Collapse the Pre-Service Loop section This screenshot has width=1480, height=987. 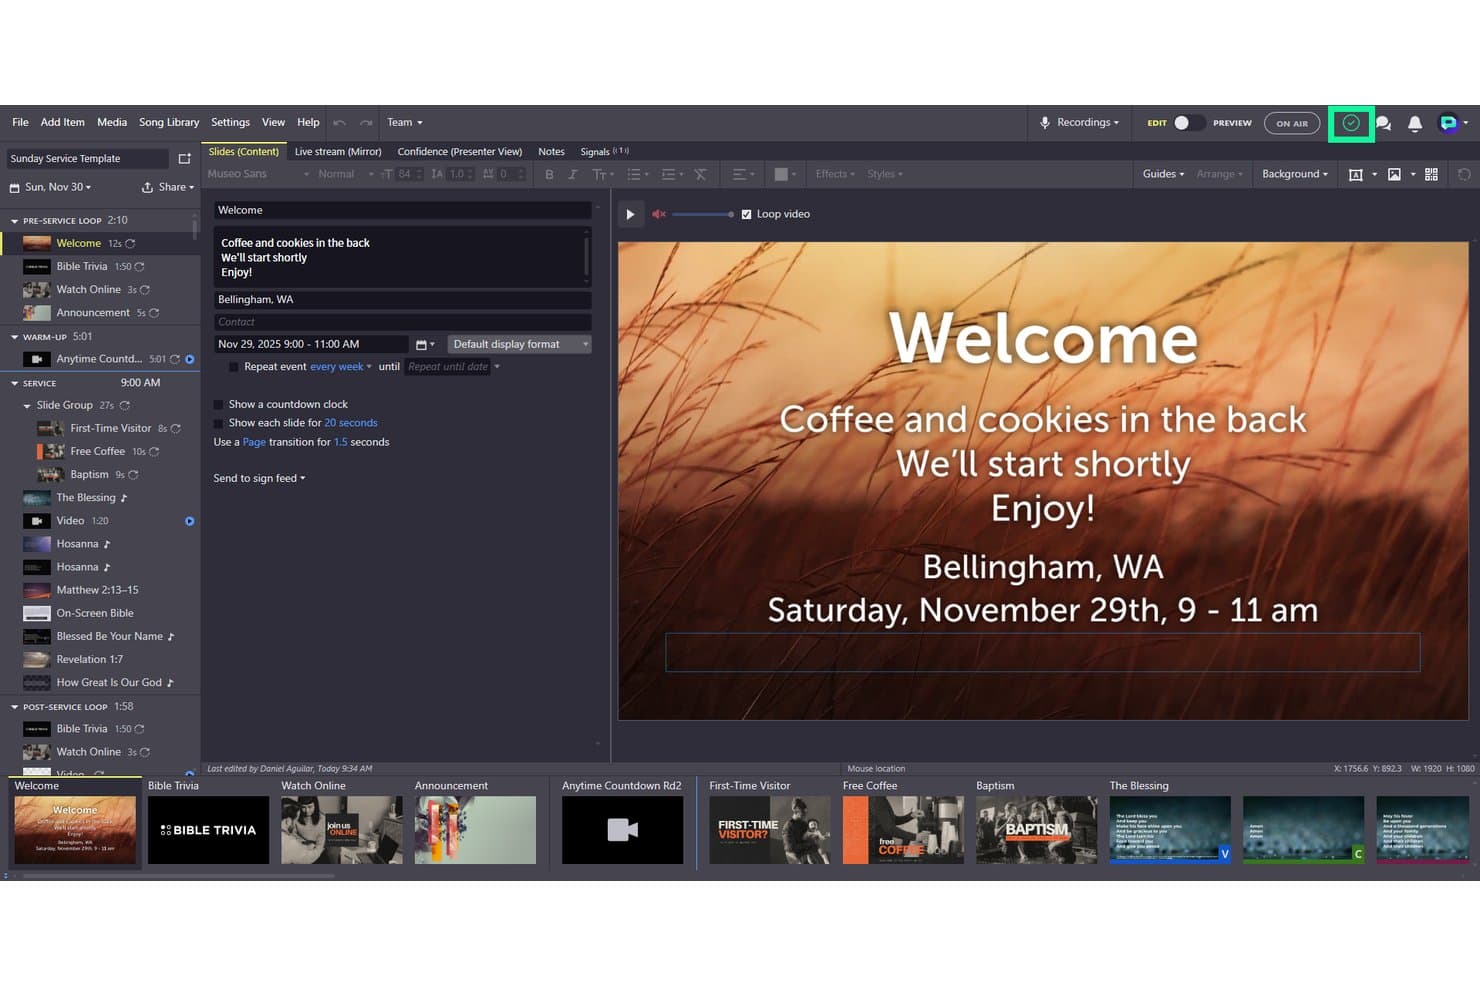[14, 221]
